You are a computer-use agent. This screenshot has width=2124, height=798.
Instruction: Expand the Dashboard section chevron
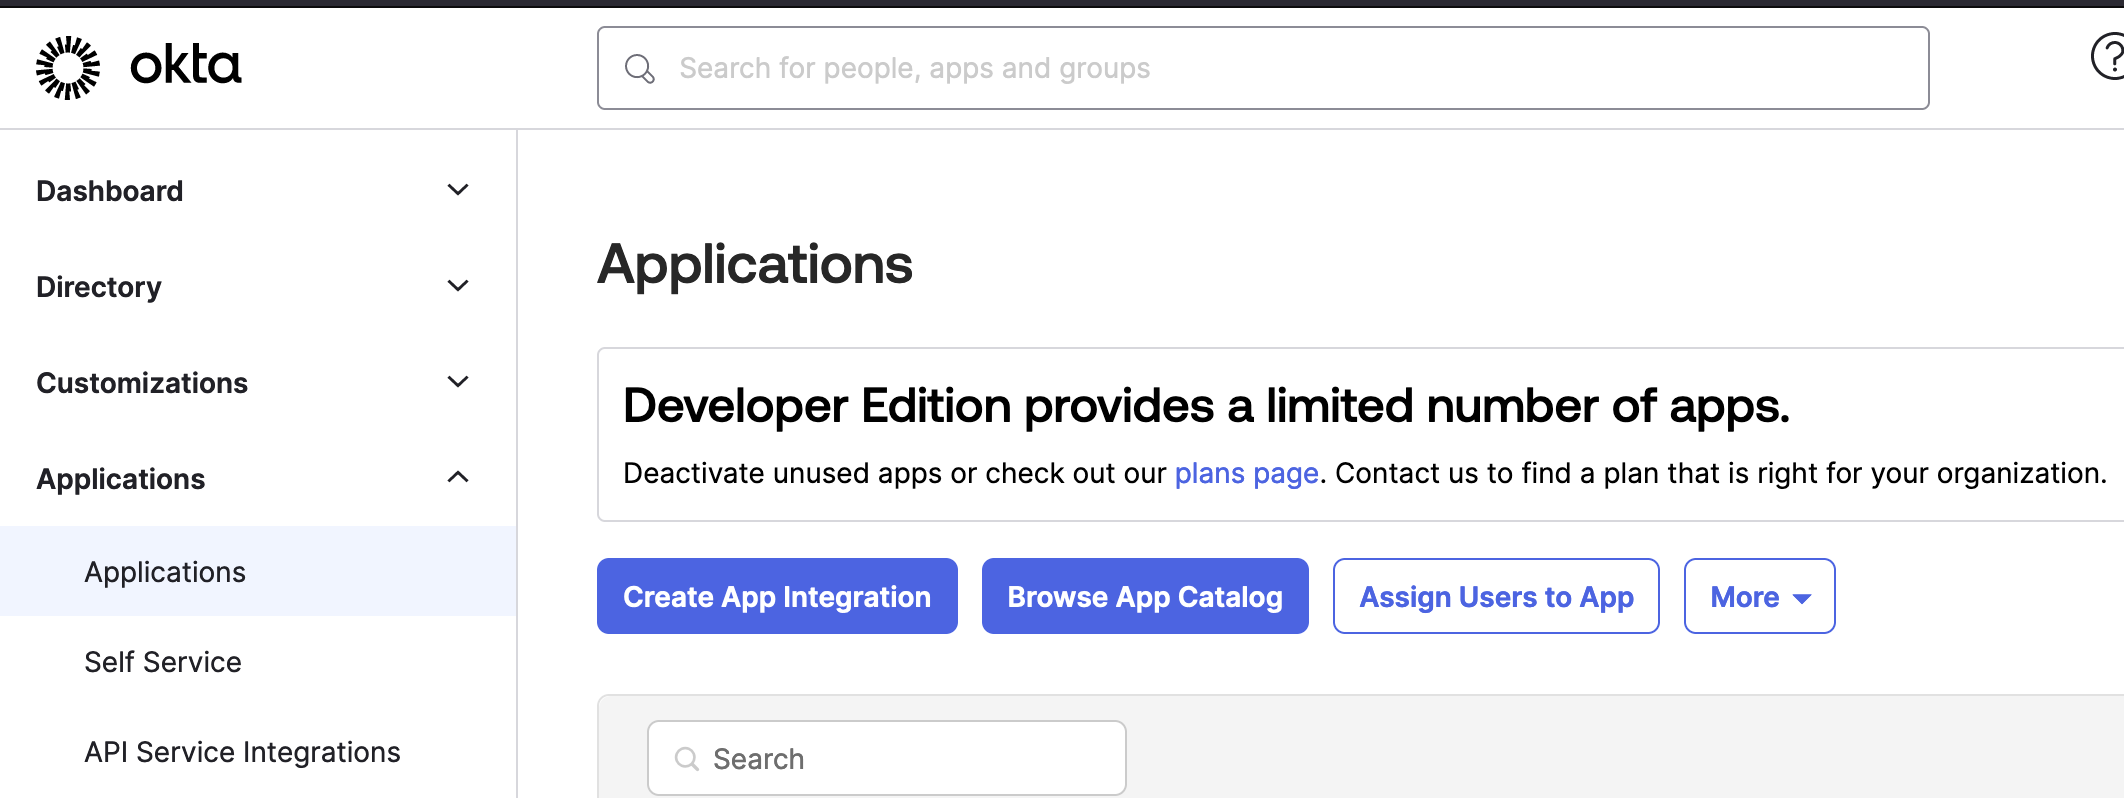458,190
